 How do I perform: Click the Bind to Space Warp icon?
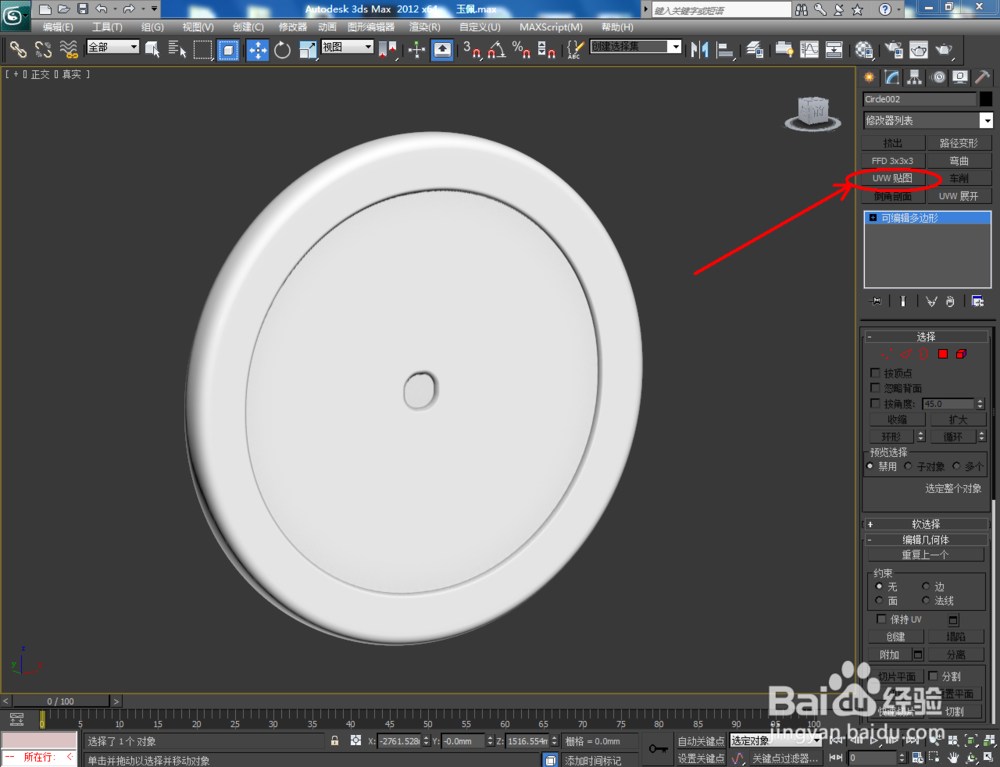68,50
